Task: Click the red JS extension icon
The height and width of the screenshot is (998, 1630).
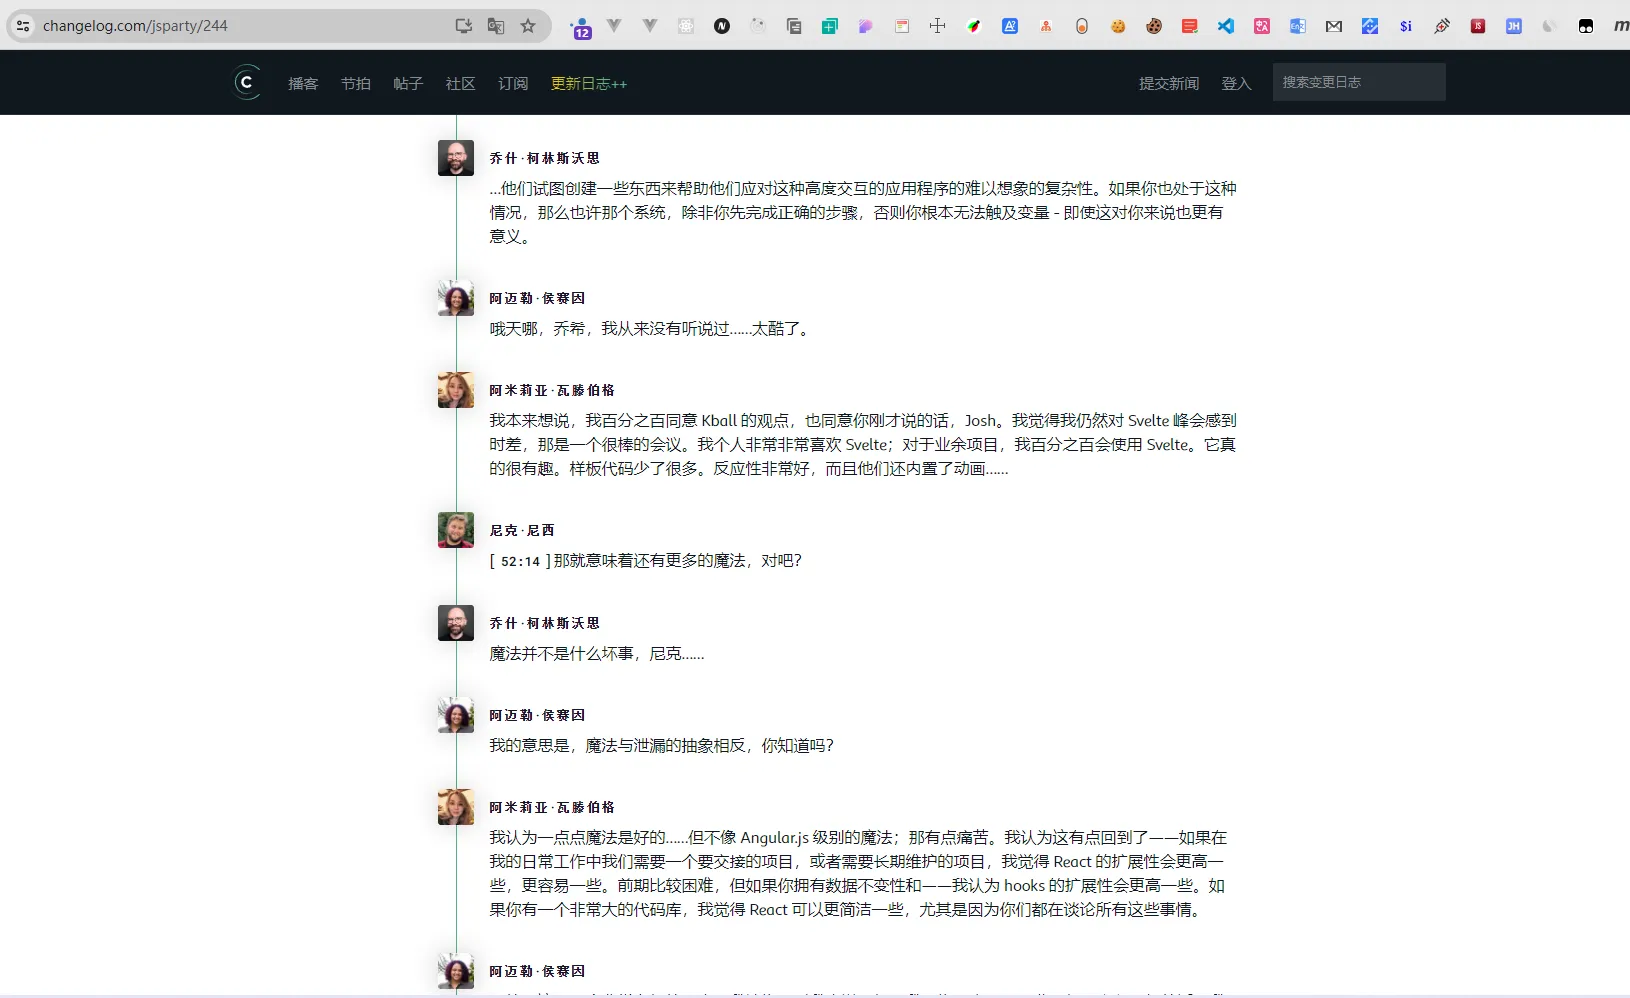Action: pos(1478,26)
